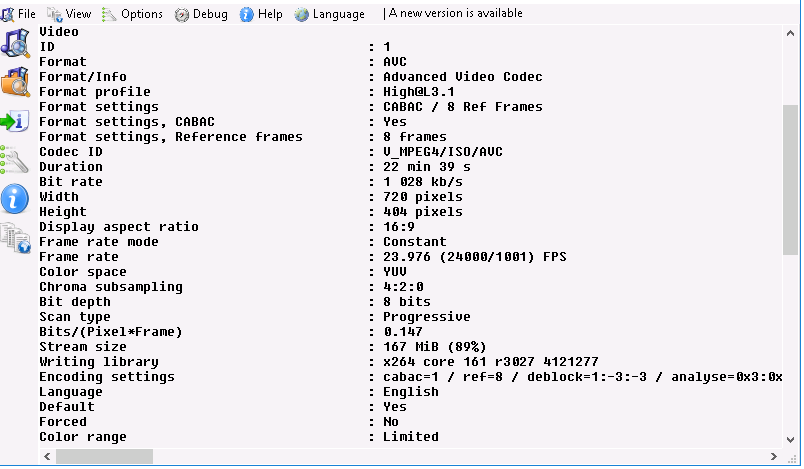Click the horizontal scrollbar thumb
The image size is (804, 469).
[x=105, y=456]
